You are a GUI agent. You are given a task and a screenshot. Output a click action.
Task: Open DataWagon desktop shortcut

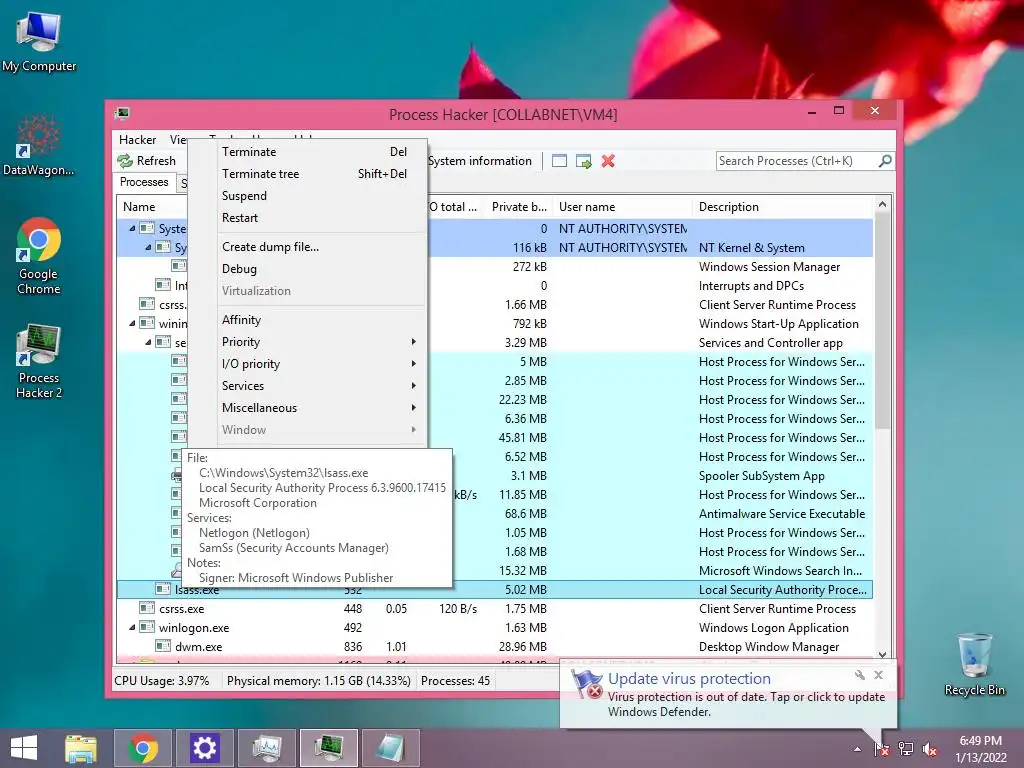coord(39,146)
